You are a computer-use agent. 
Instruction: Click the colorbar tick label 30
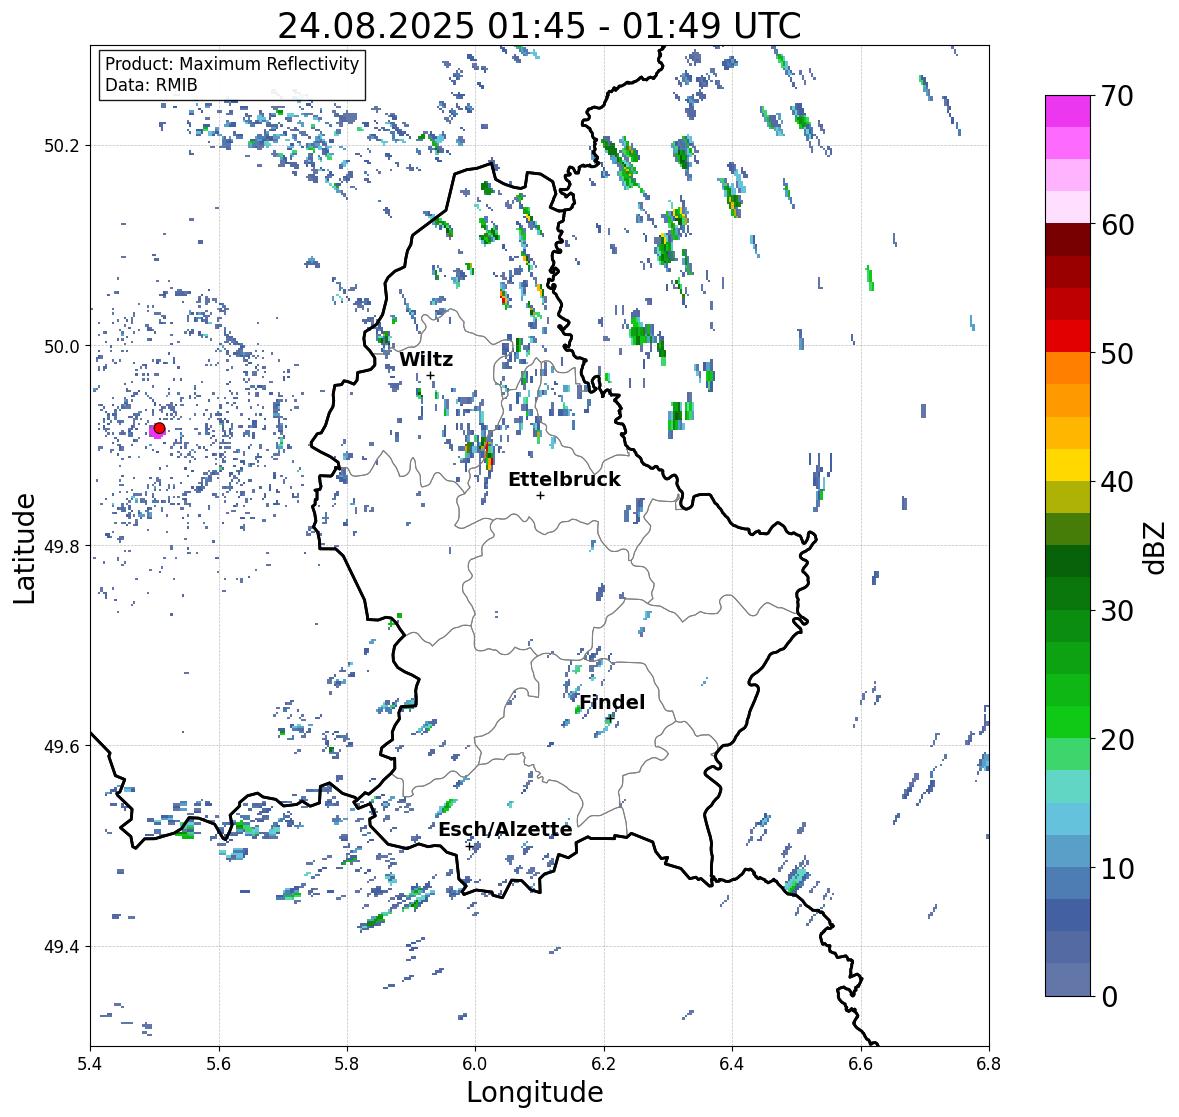tap(1117, 610)
